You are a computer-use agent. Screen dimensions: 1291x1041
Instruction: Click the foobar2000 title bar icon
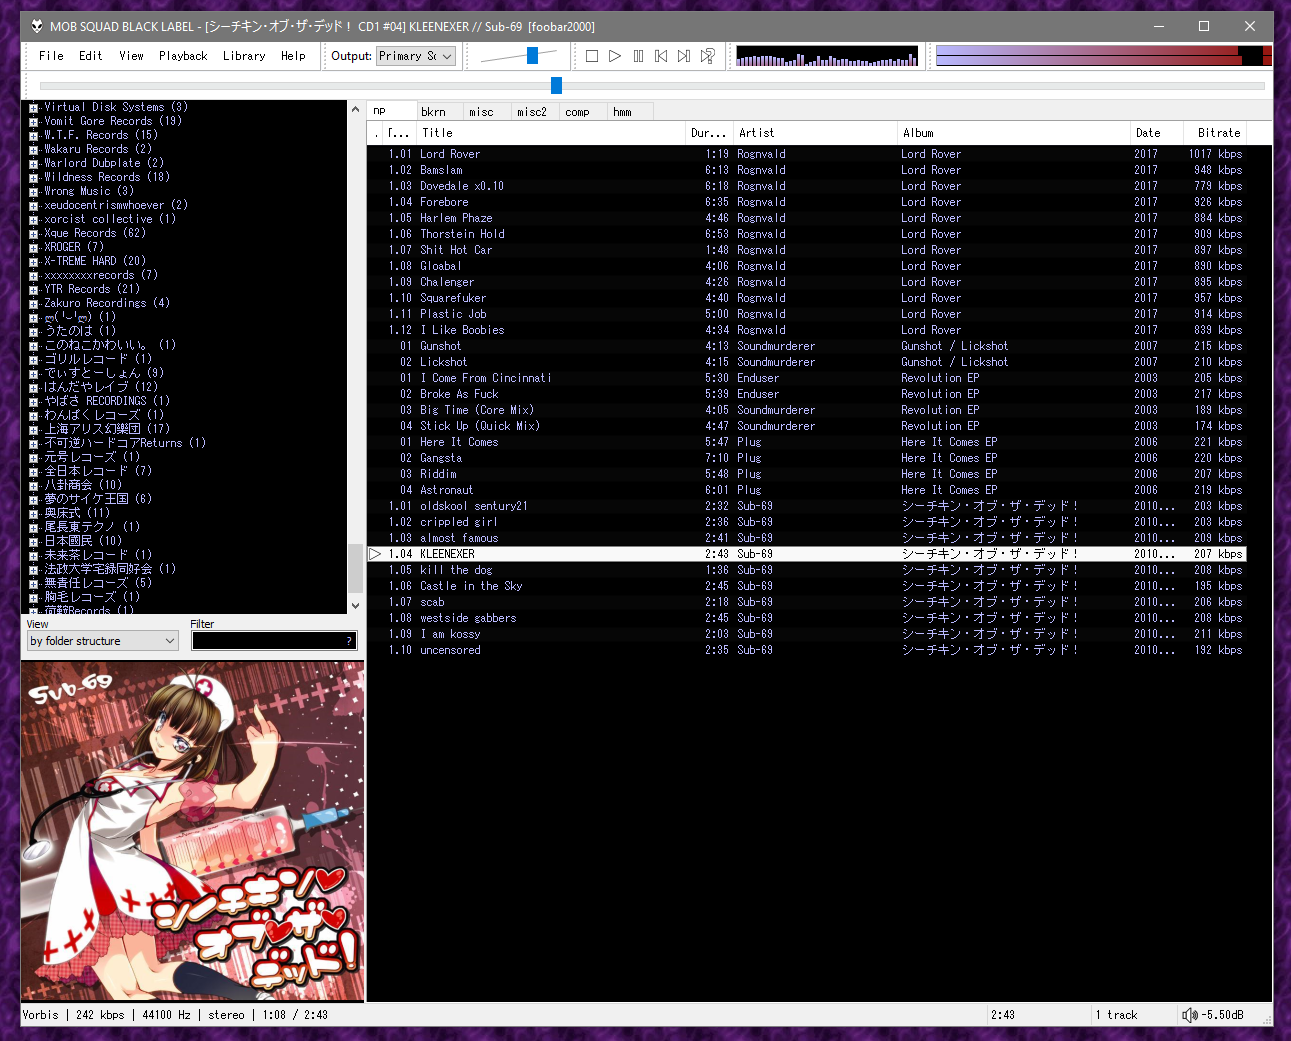coord(37,26)
